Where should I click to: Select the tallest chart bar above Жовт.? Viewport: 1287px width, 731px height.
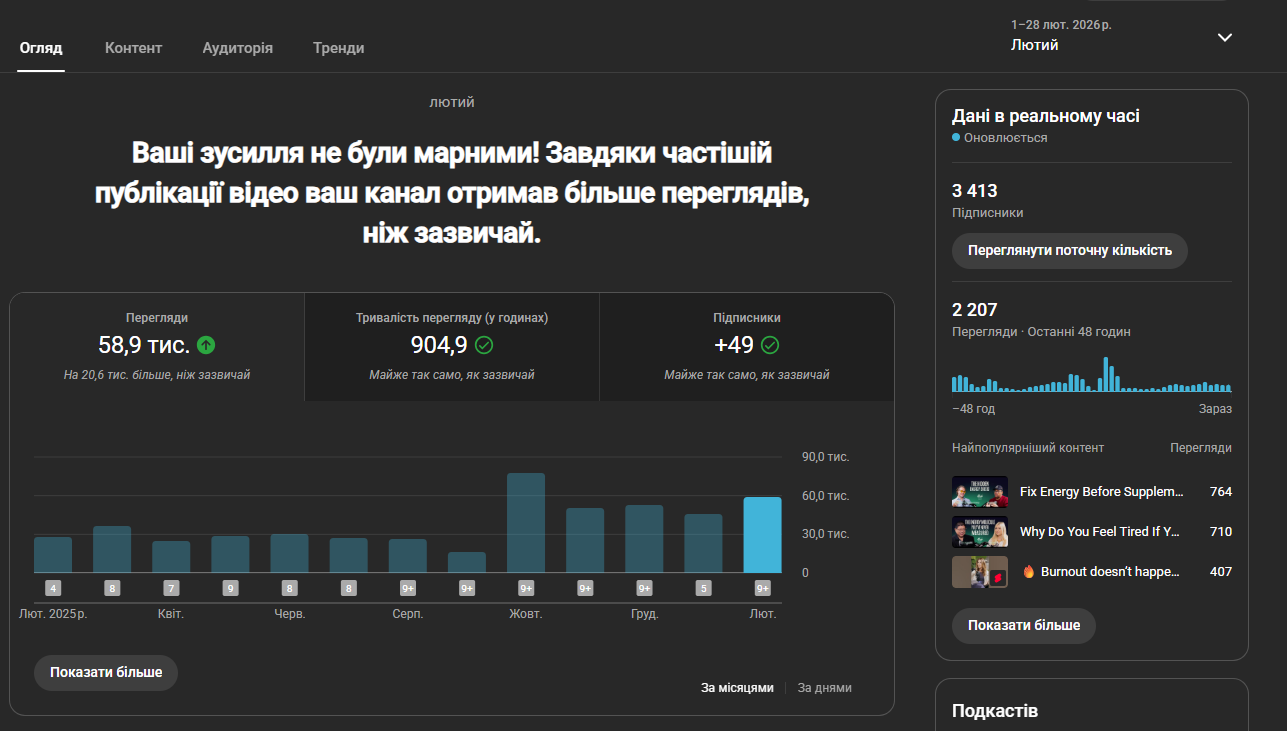[526, 523]
